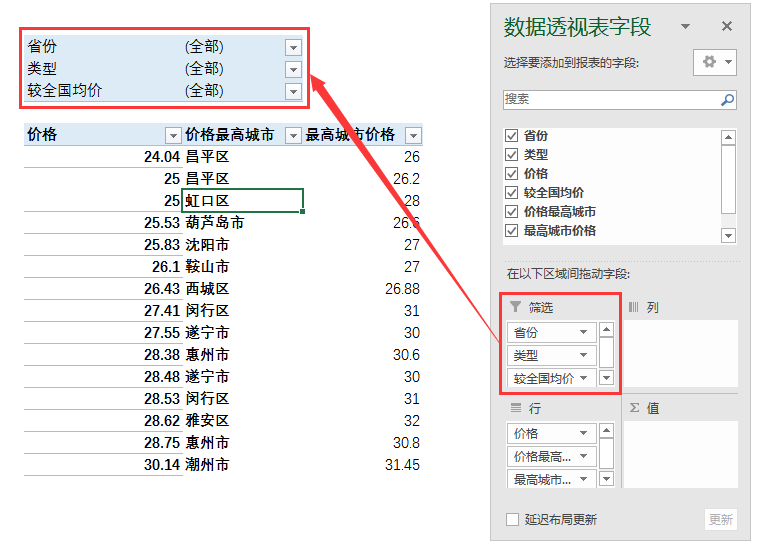Click the 值 sigma icon
Image resolution: width=770 pixels, height=548 pixels.
pos(634,408)
